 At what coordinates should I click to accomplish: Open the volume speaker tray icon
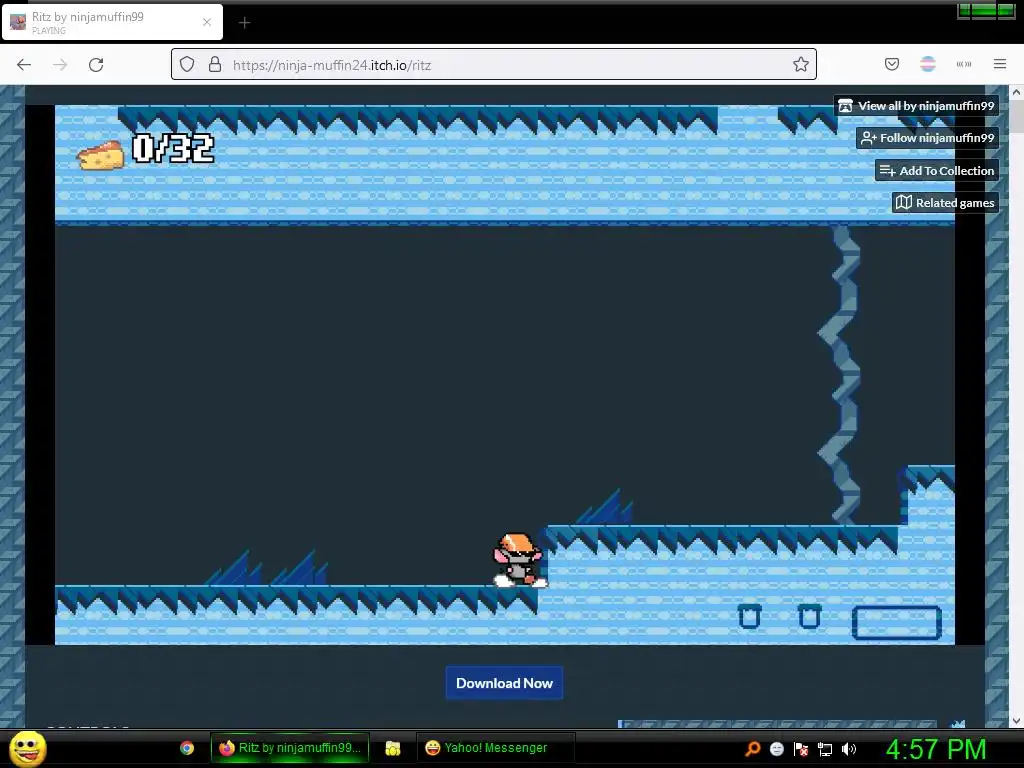coord(849,749)
